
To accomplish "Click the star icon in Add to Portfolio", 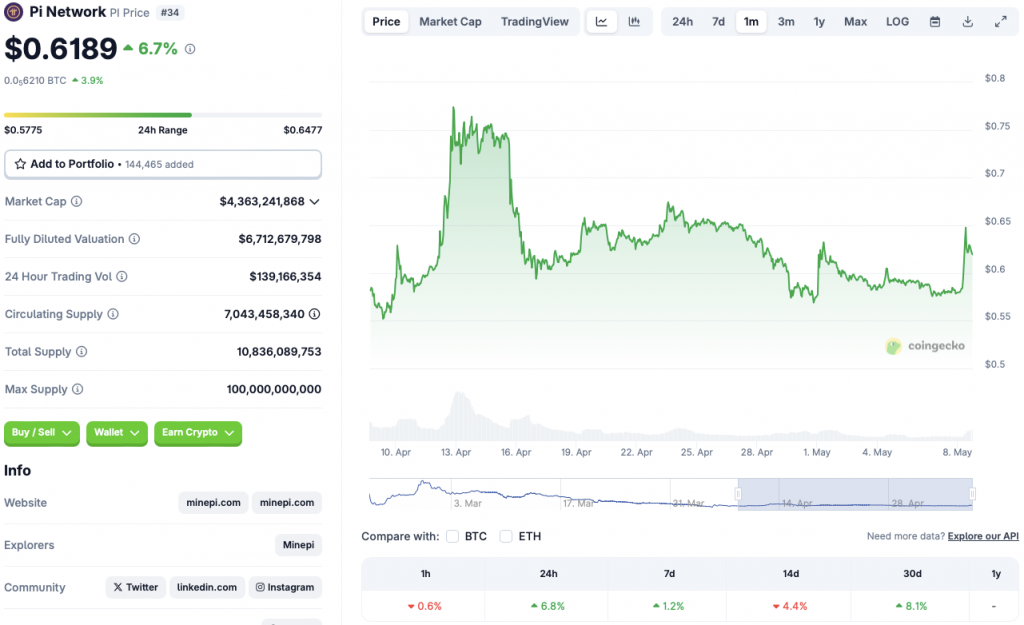I will coord(20,164).
